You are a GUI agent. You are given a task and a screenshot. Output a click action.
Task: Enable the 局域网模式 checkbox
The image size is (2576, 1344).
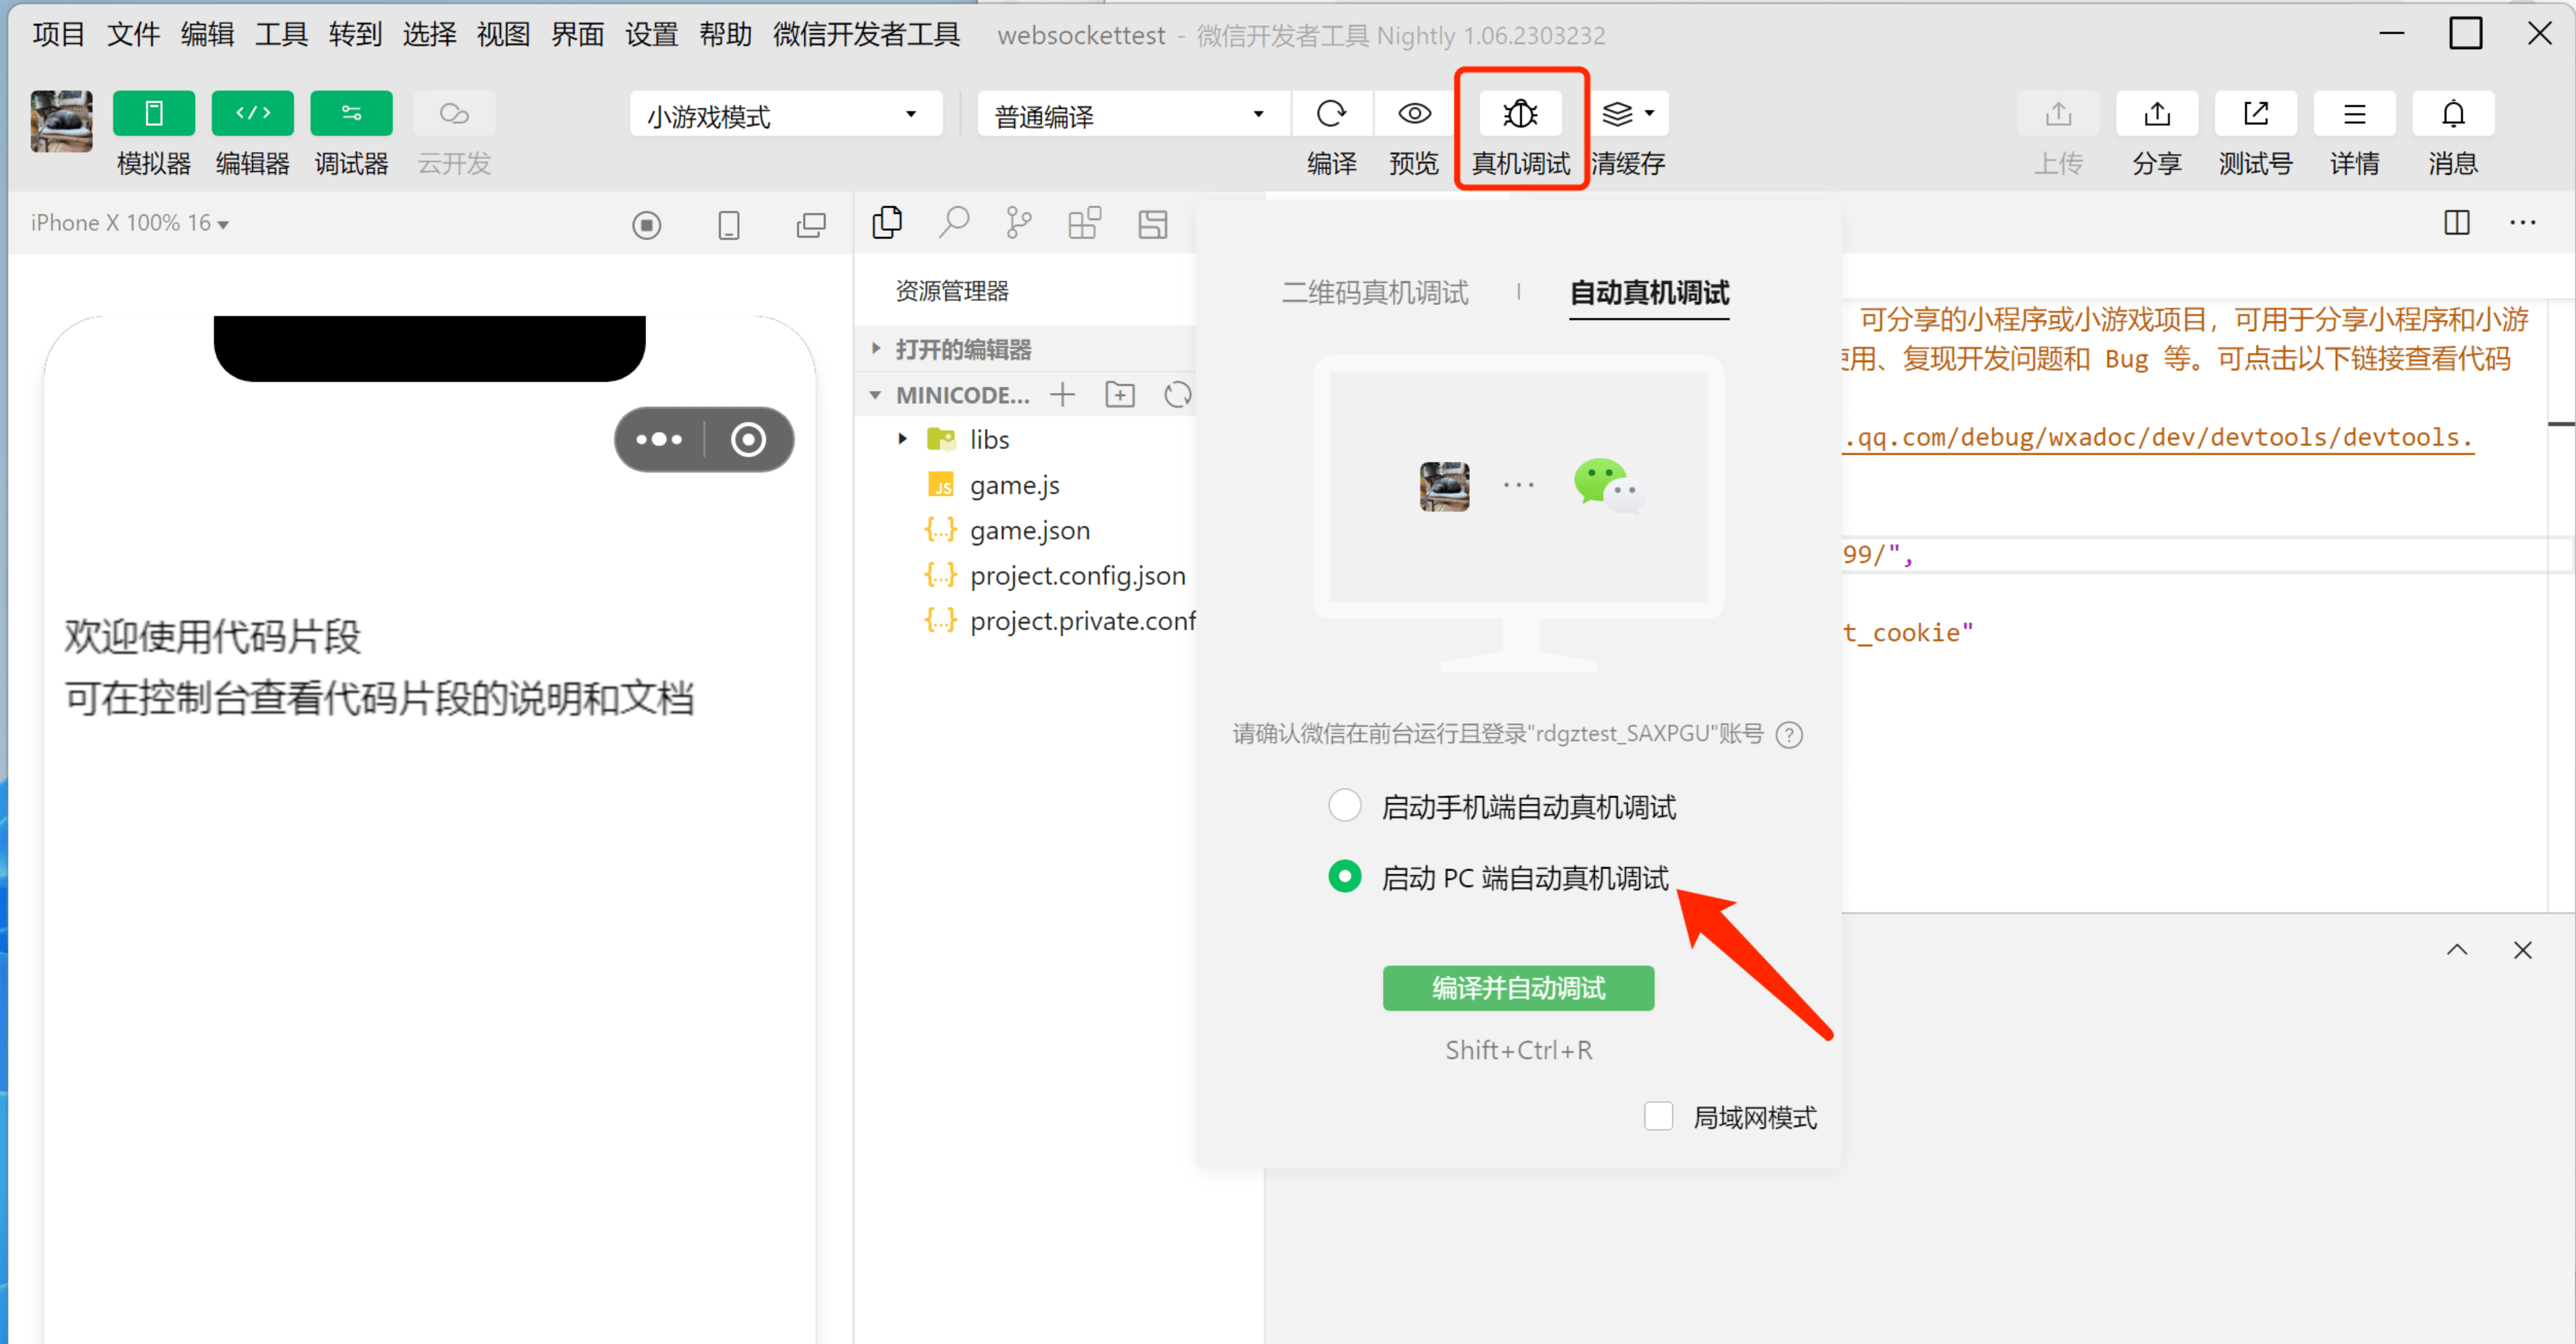click(1659, 1116)
